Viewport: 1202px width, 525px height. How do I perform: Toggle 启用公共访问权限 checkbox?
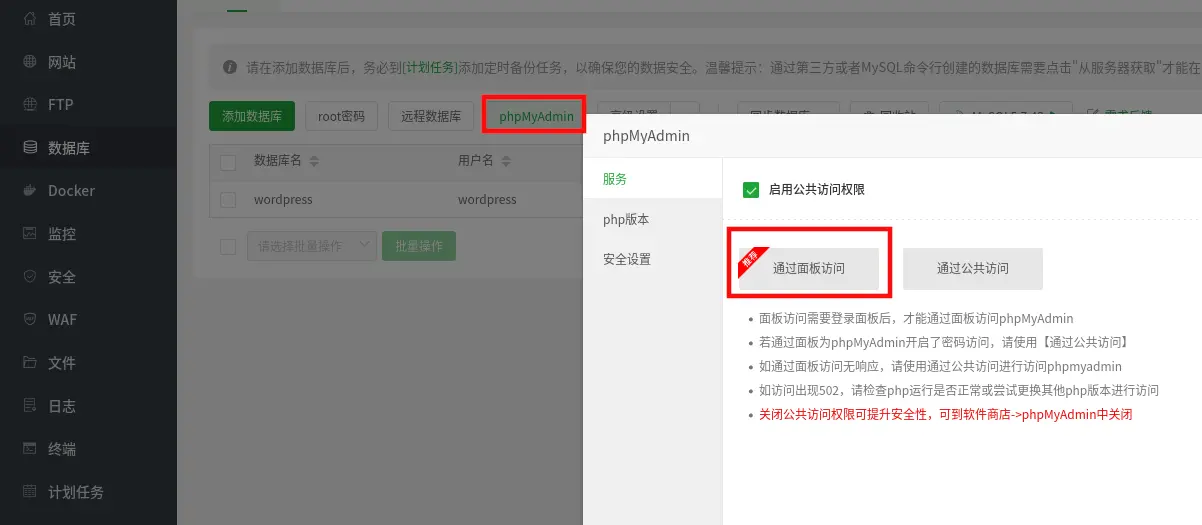[751, 189]
